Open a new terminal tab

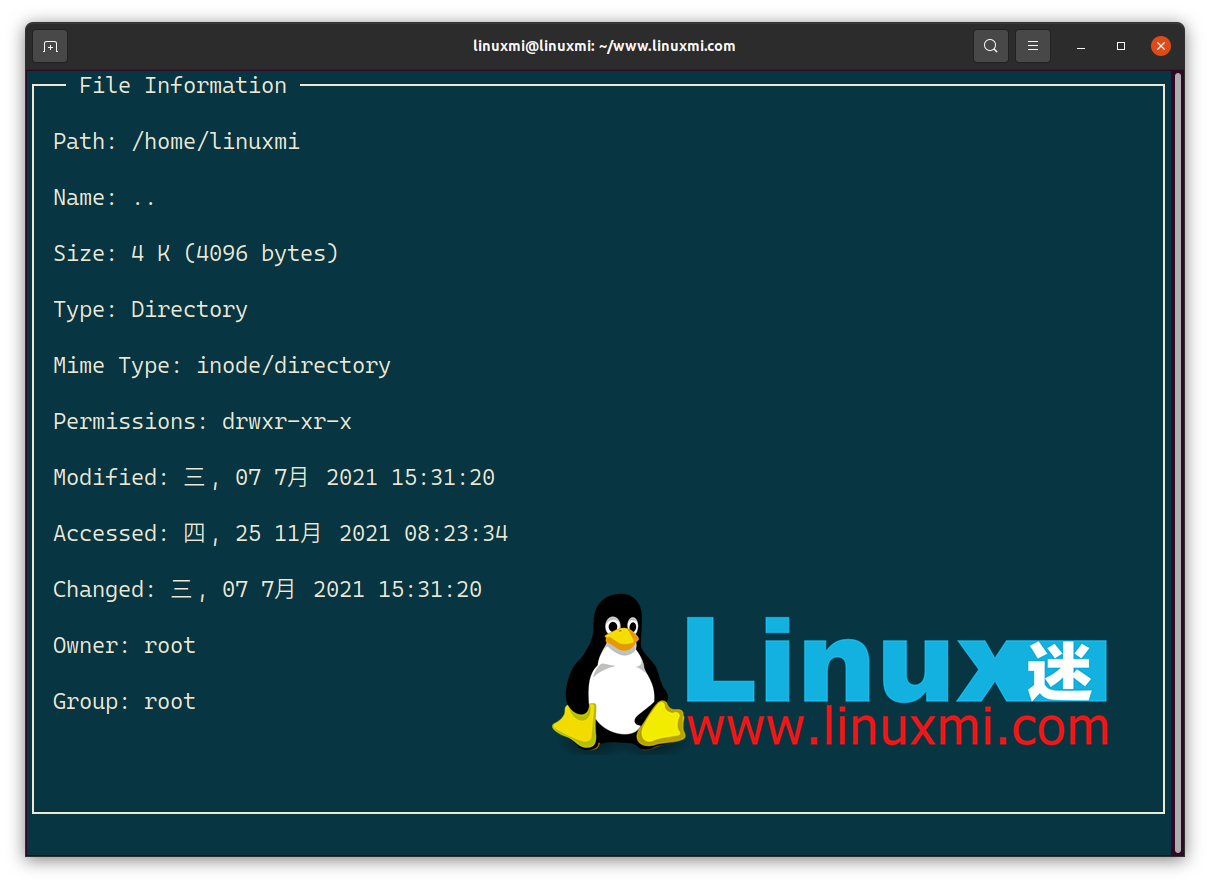point(50,46)
